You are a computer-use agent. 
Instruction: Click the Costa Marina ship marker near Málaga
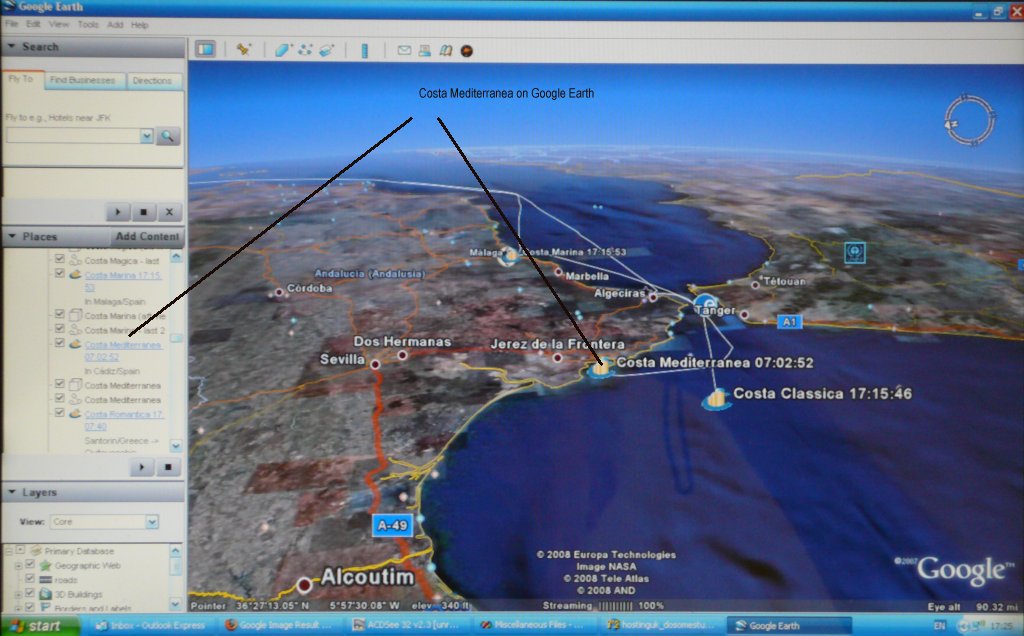pos(509,255)
